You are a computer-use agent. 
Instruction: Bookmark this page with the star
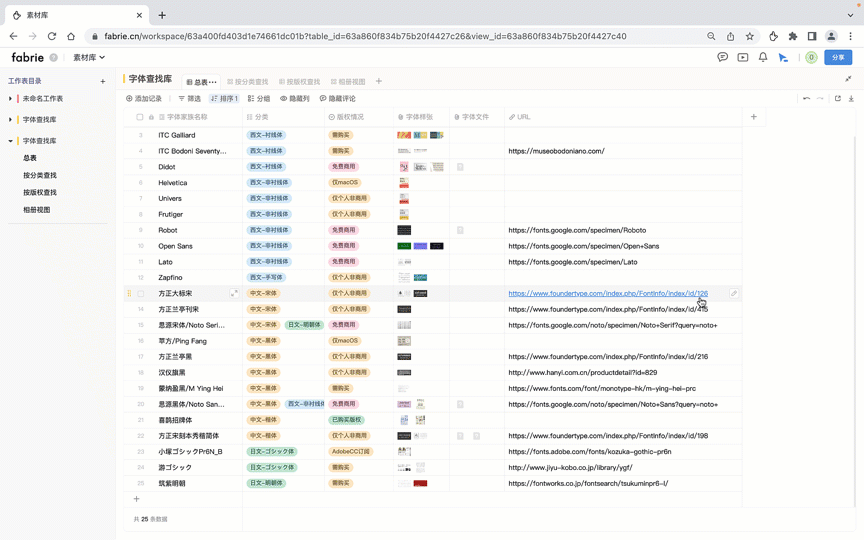pyautogui.click(x=749, y=36)
